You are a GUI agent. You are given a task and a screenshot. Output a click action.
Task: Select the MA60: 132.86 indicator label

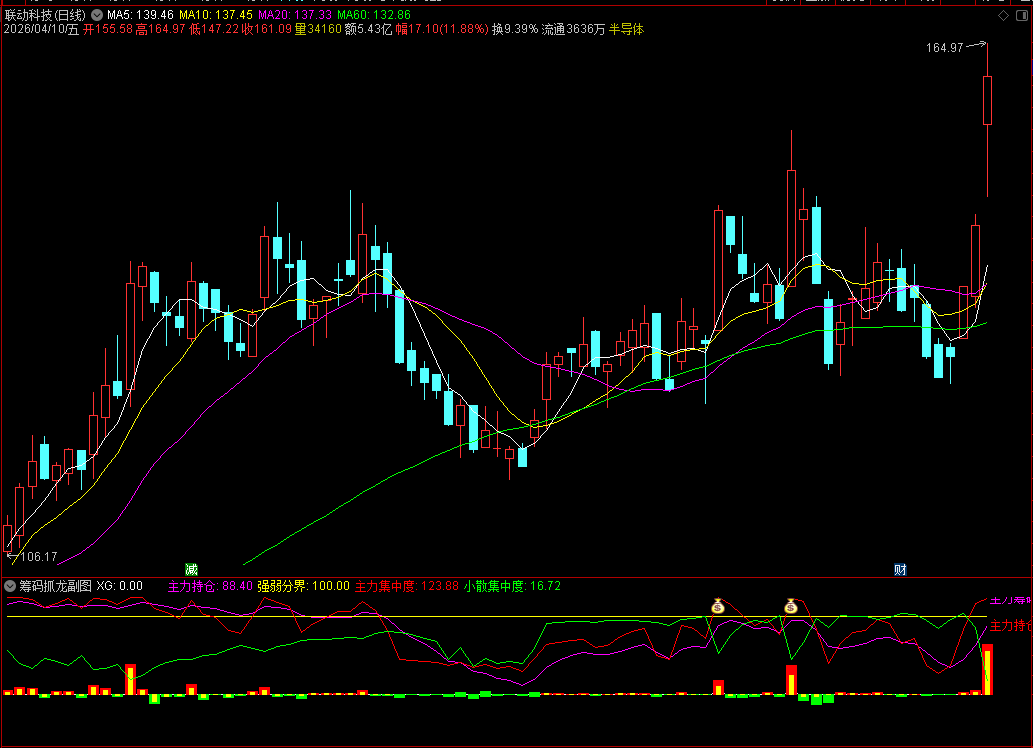click(374, 14)
